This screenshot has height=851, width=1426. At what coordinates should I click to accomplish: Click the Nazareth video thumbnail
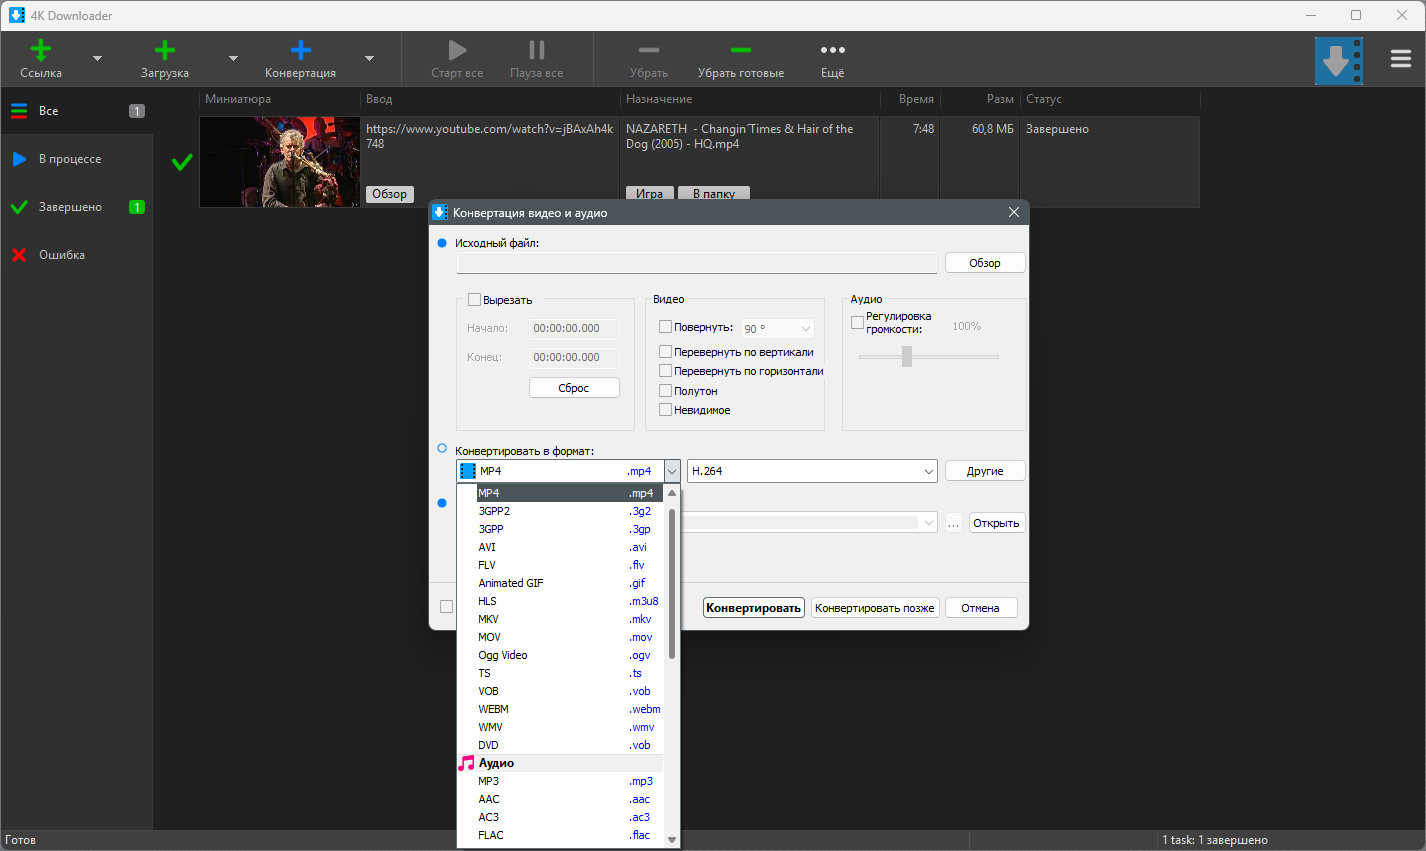click(280, 162)
